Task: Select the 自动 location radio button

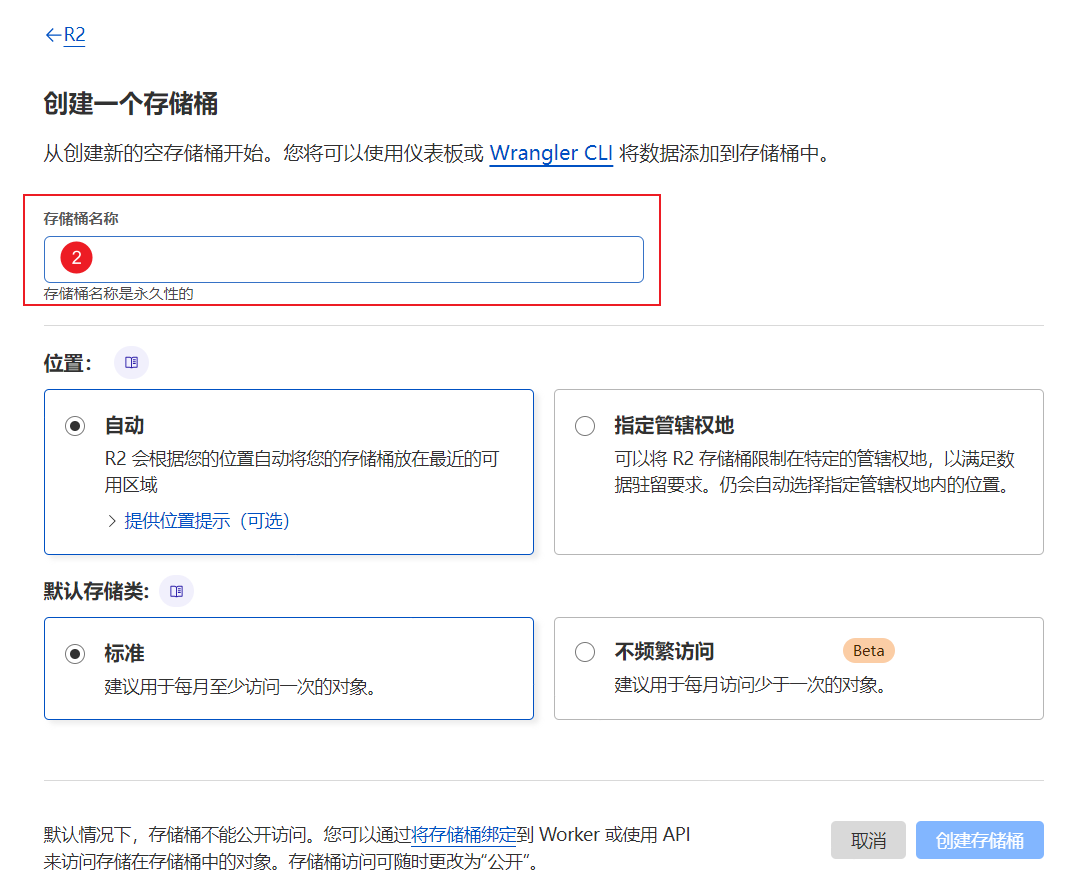Action: [75, 426]
